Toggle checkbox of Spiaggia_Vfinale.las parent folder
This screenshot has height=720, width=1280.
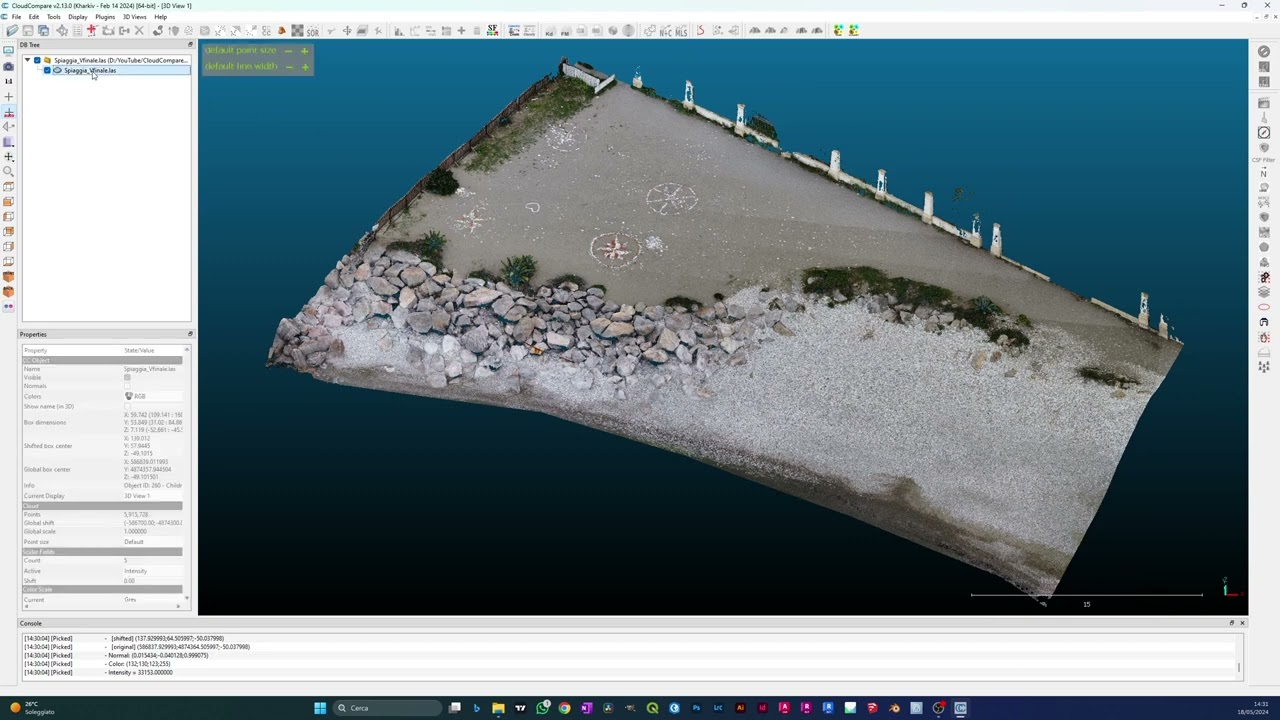coord(37,60)
